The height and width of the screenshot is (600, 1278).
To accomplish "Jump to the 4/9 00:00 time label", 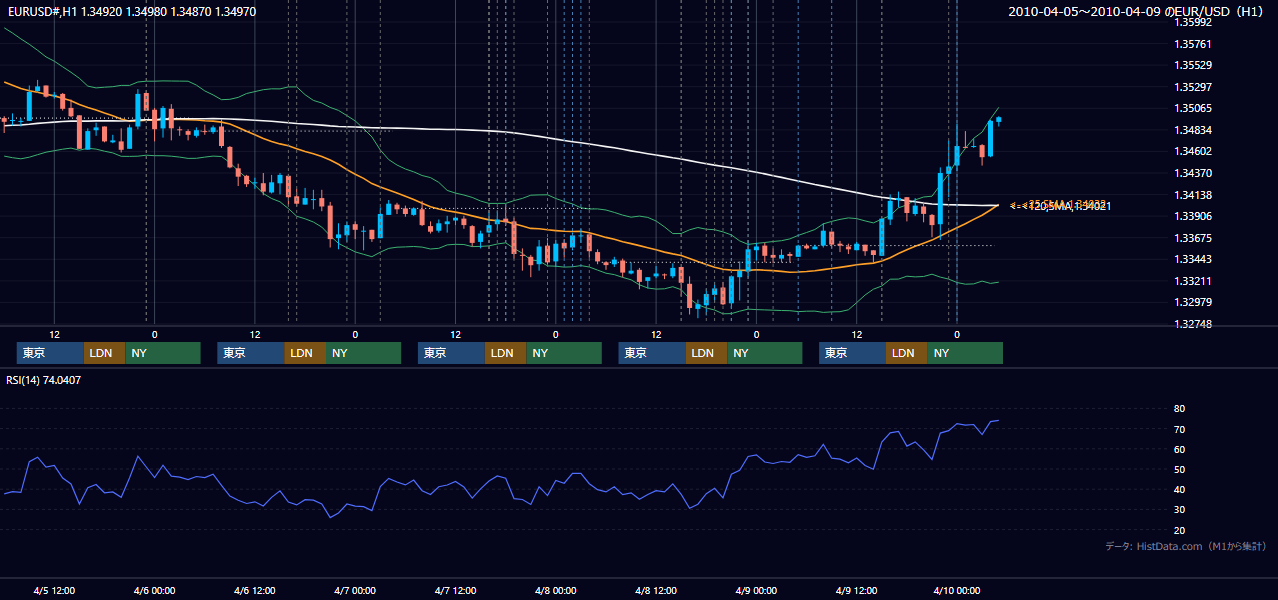I will pos(755,590).
